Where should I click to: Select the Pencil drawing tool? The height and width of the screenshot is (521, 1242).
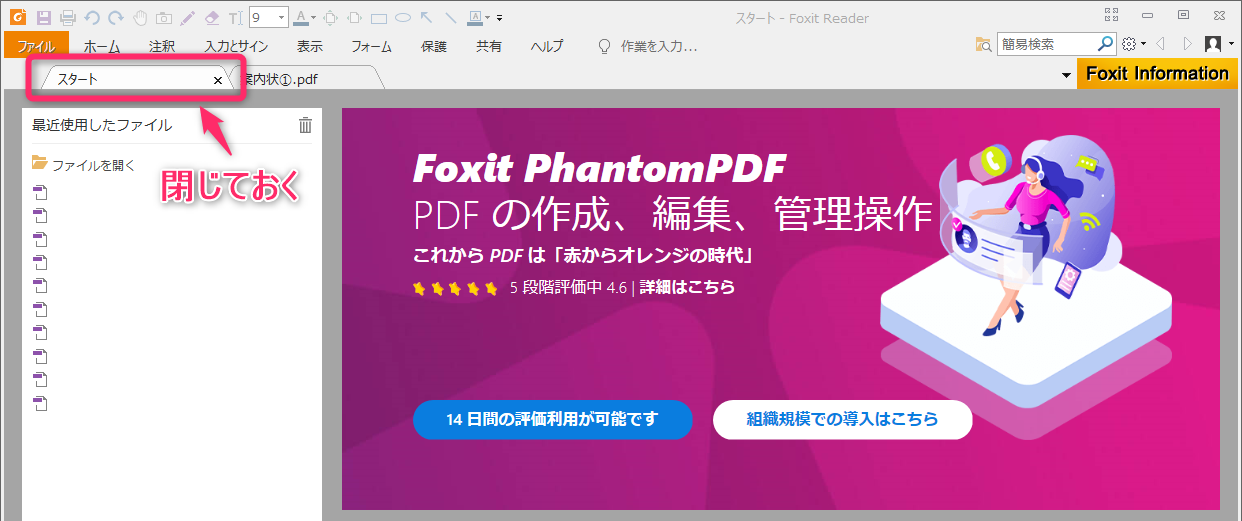pos(187,18)
